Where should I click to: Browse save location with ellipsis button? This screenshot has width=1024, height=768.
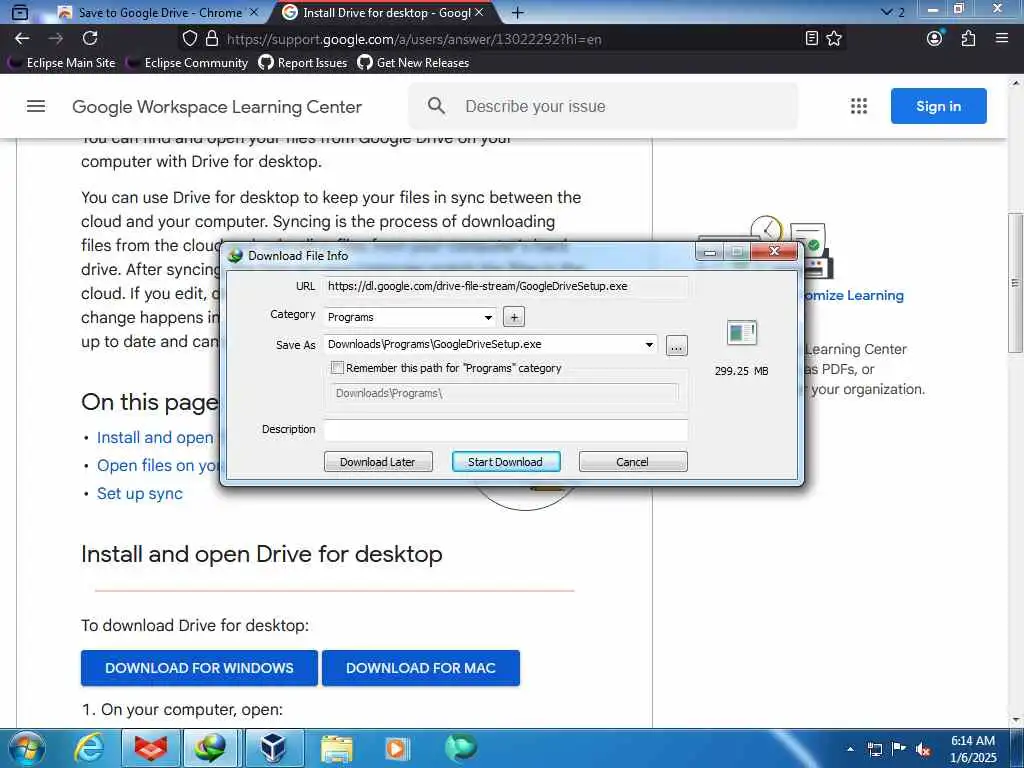(677, 345)
